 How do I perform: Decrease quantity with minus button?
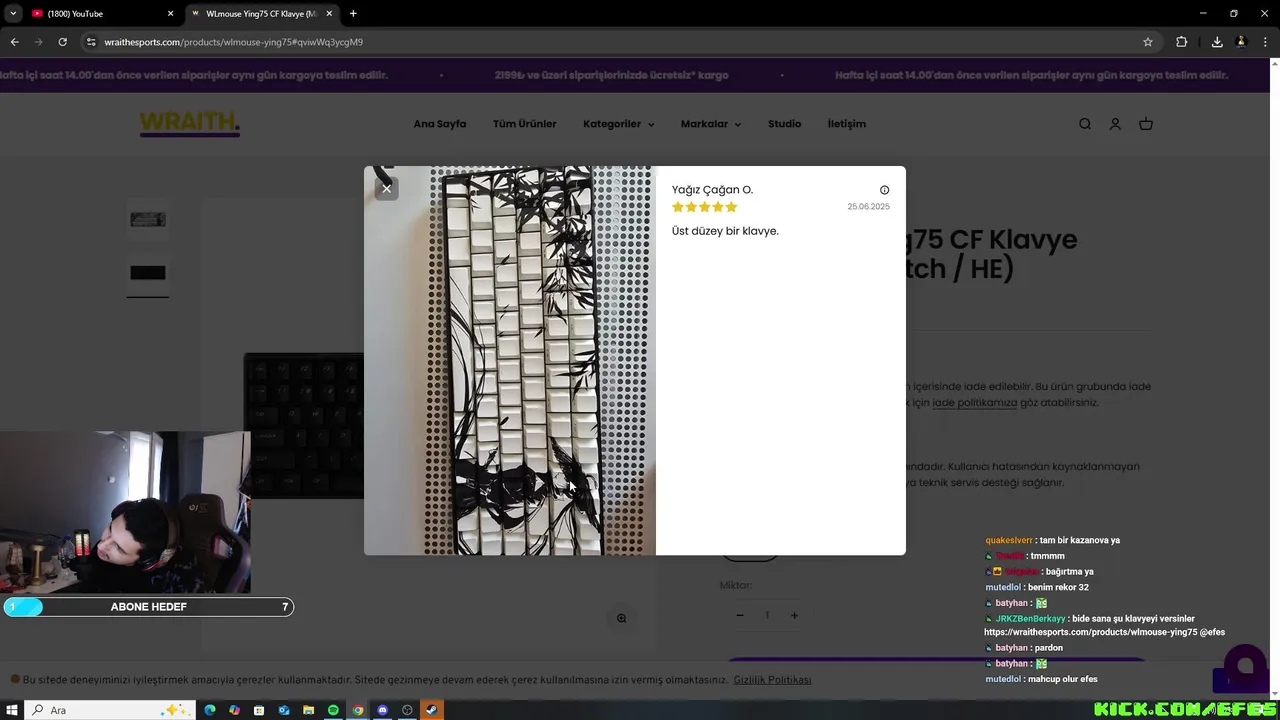point(740,615)
